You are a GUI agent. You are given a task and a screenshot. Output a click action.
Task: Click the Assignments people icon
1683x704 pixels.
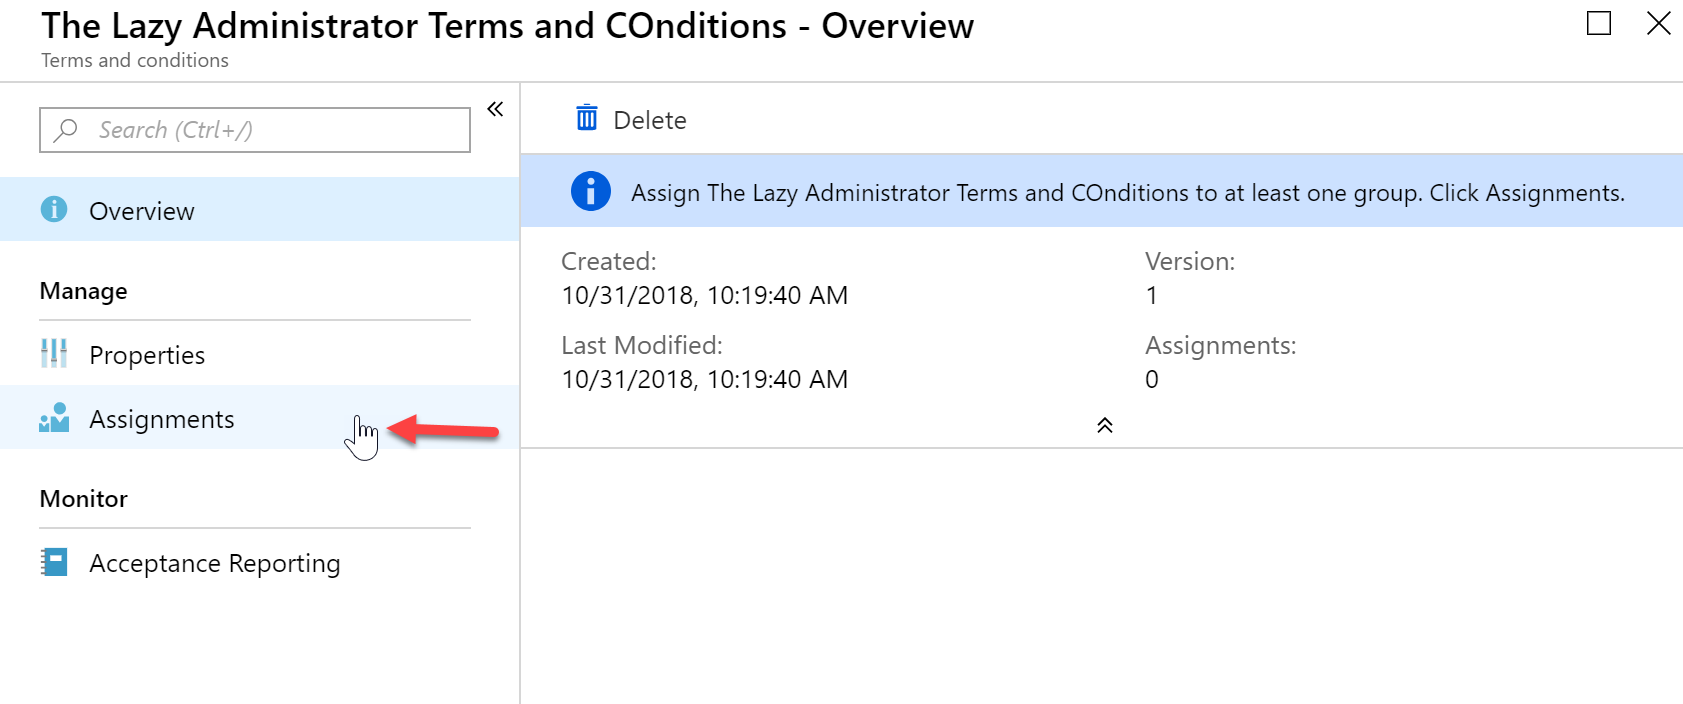coord(54,417)
